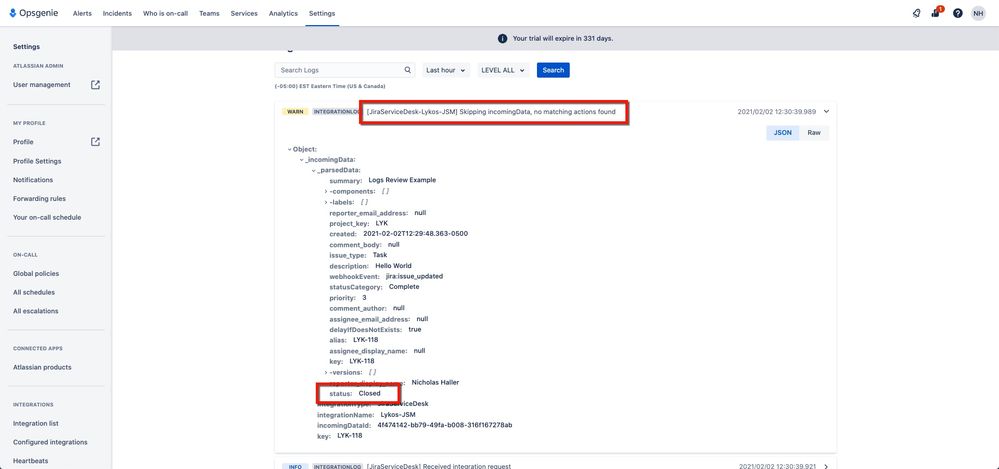Expand the components array node
The width and height of the screenshot is (999, 469).
point(326,191)
